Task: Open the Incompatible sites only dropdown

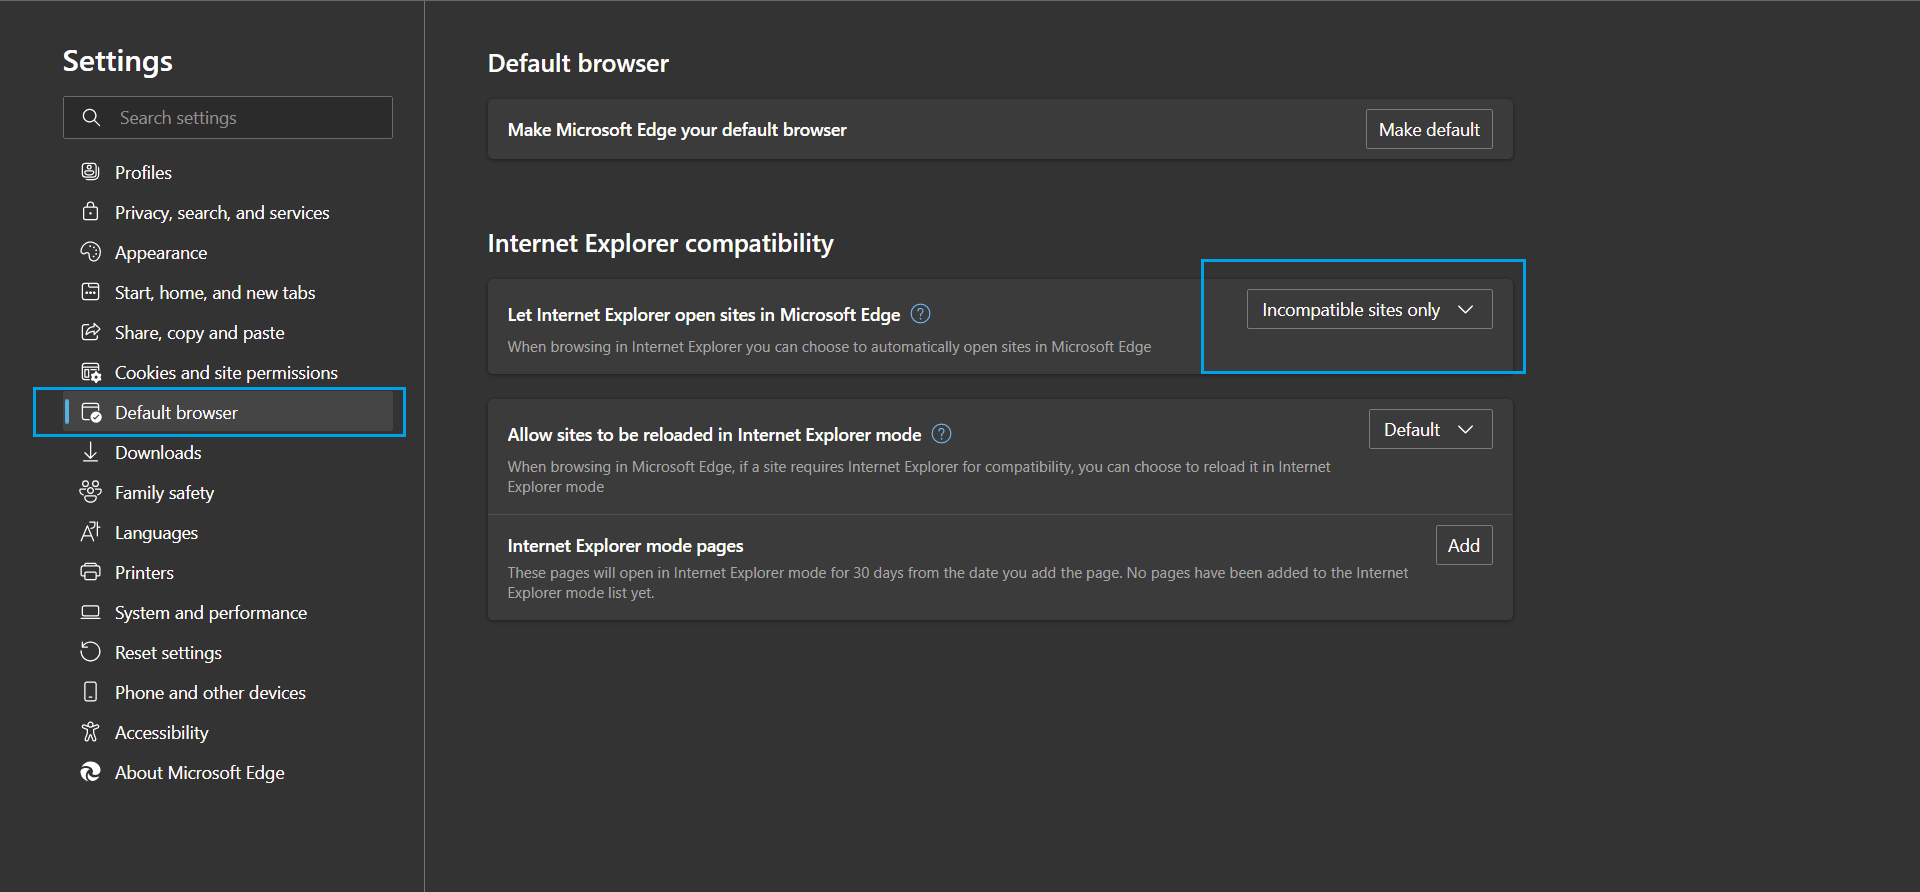Action: click(x=1369, y=309)
